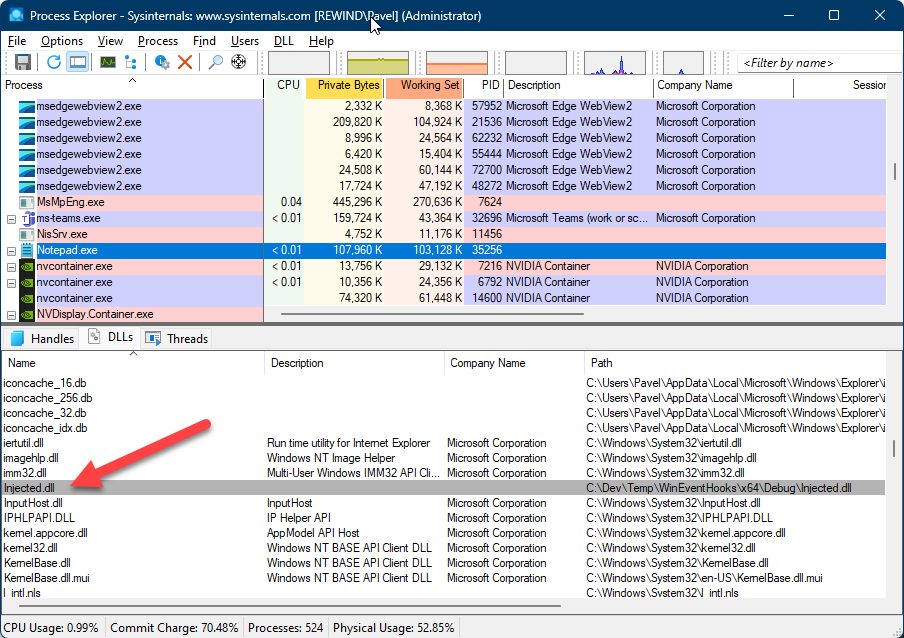Open the Options menu

(62, 41)
